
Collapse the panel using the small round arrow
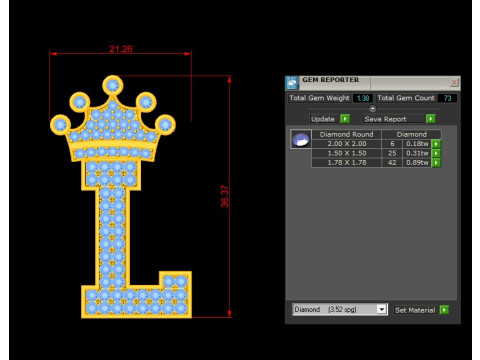[x=373, y=109]
